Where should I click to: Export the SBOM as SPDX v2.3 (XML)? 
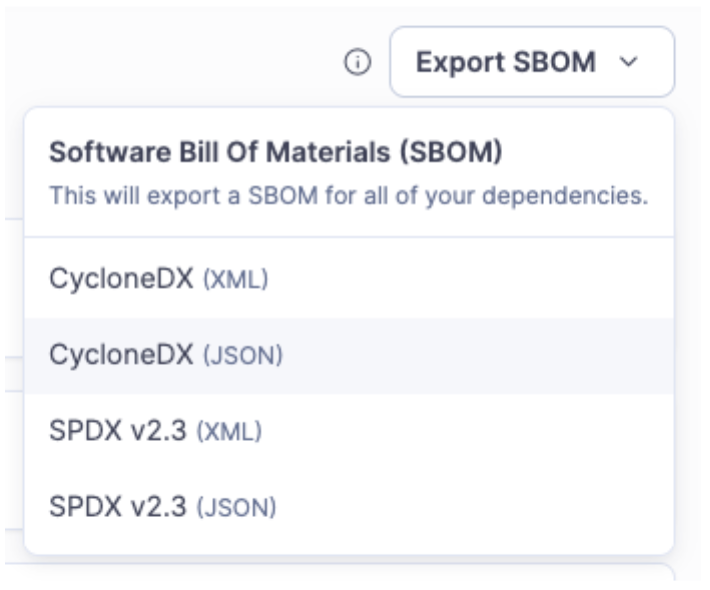[x=155, y=431]
